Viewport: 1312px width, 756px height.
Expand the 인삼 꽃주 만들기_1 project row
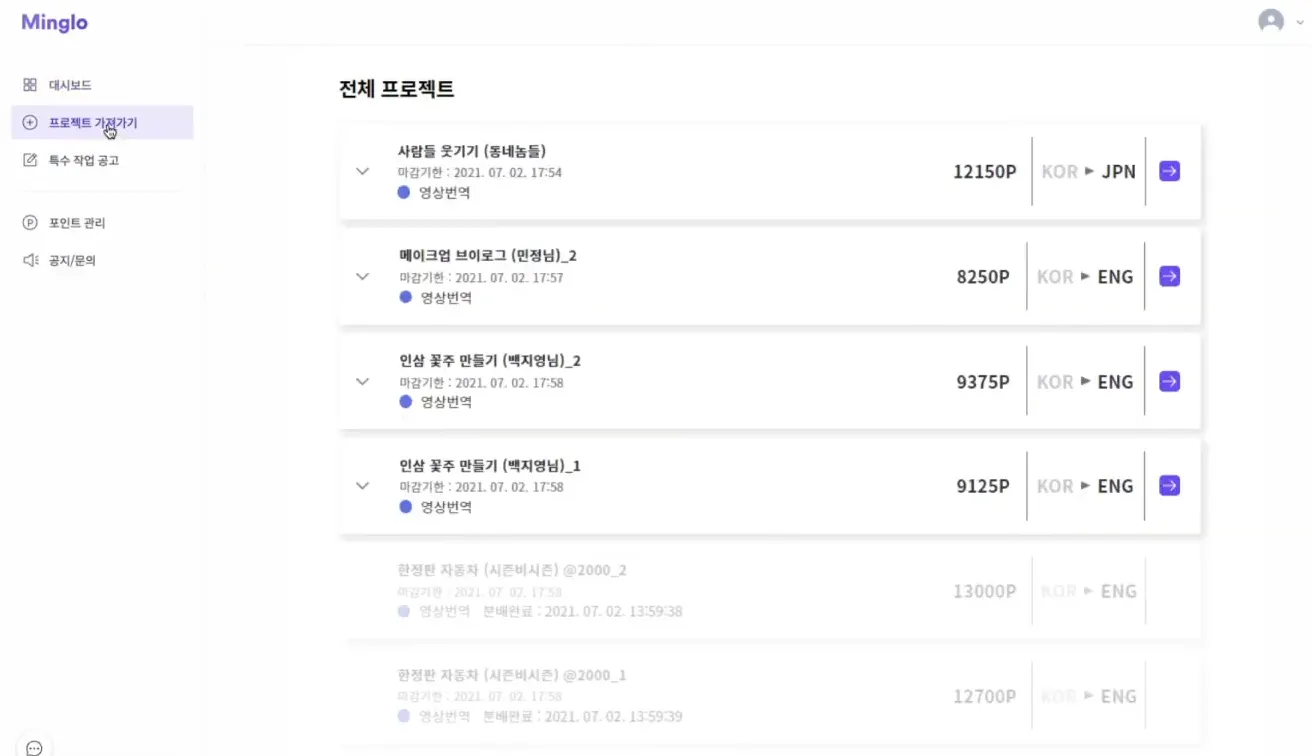(363, 486)
